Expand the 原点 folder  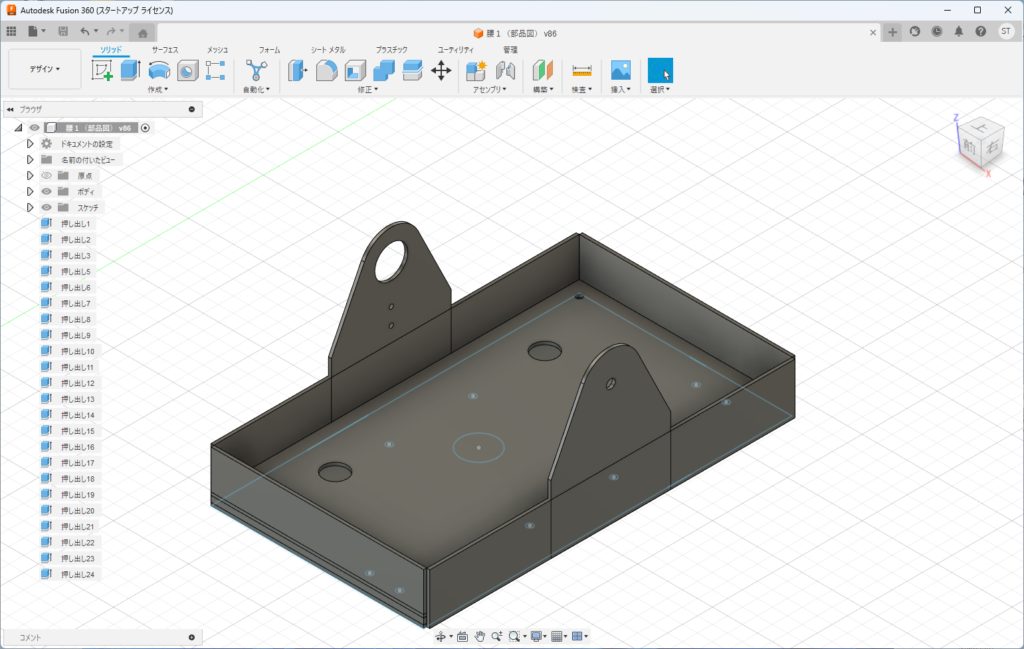29,176
